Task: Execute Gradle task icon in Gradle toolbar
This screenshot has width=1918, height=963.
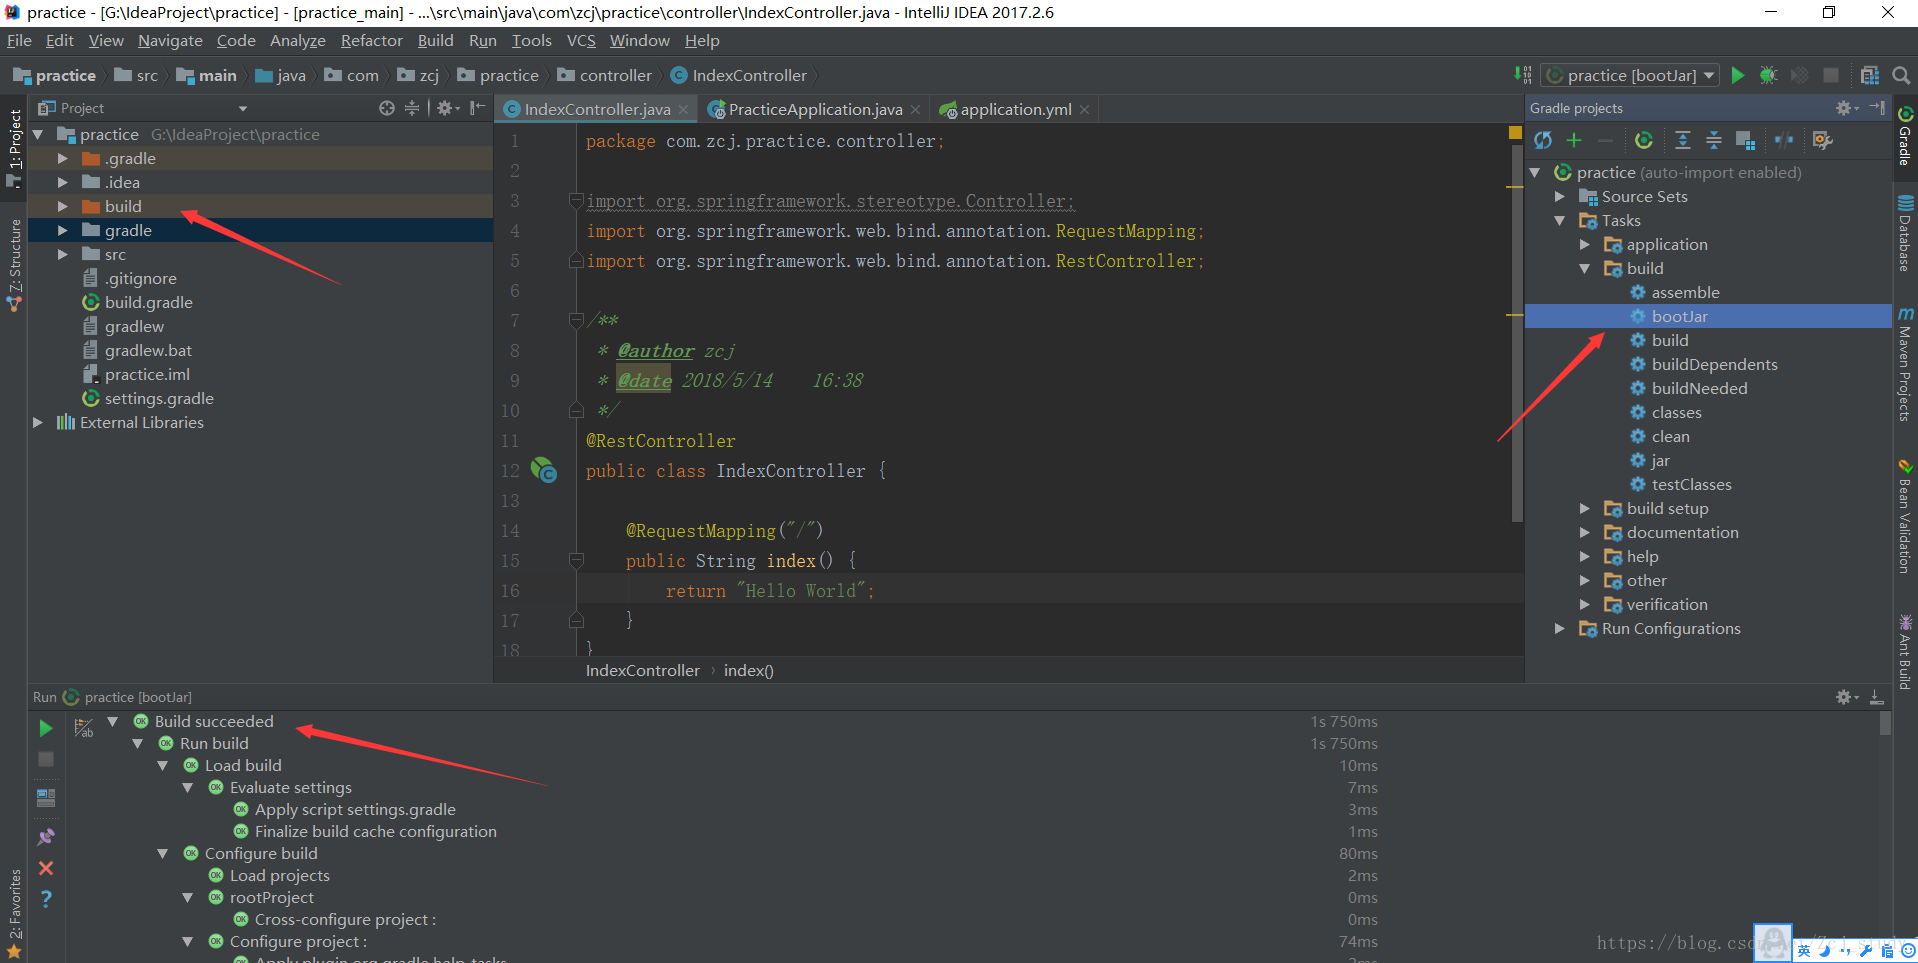Action: pos(1643,140)
